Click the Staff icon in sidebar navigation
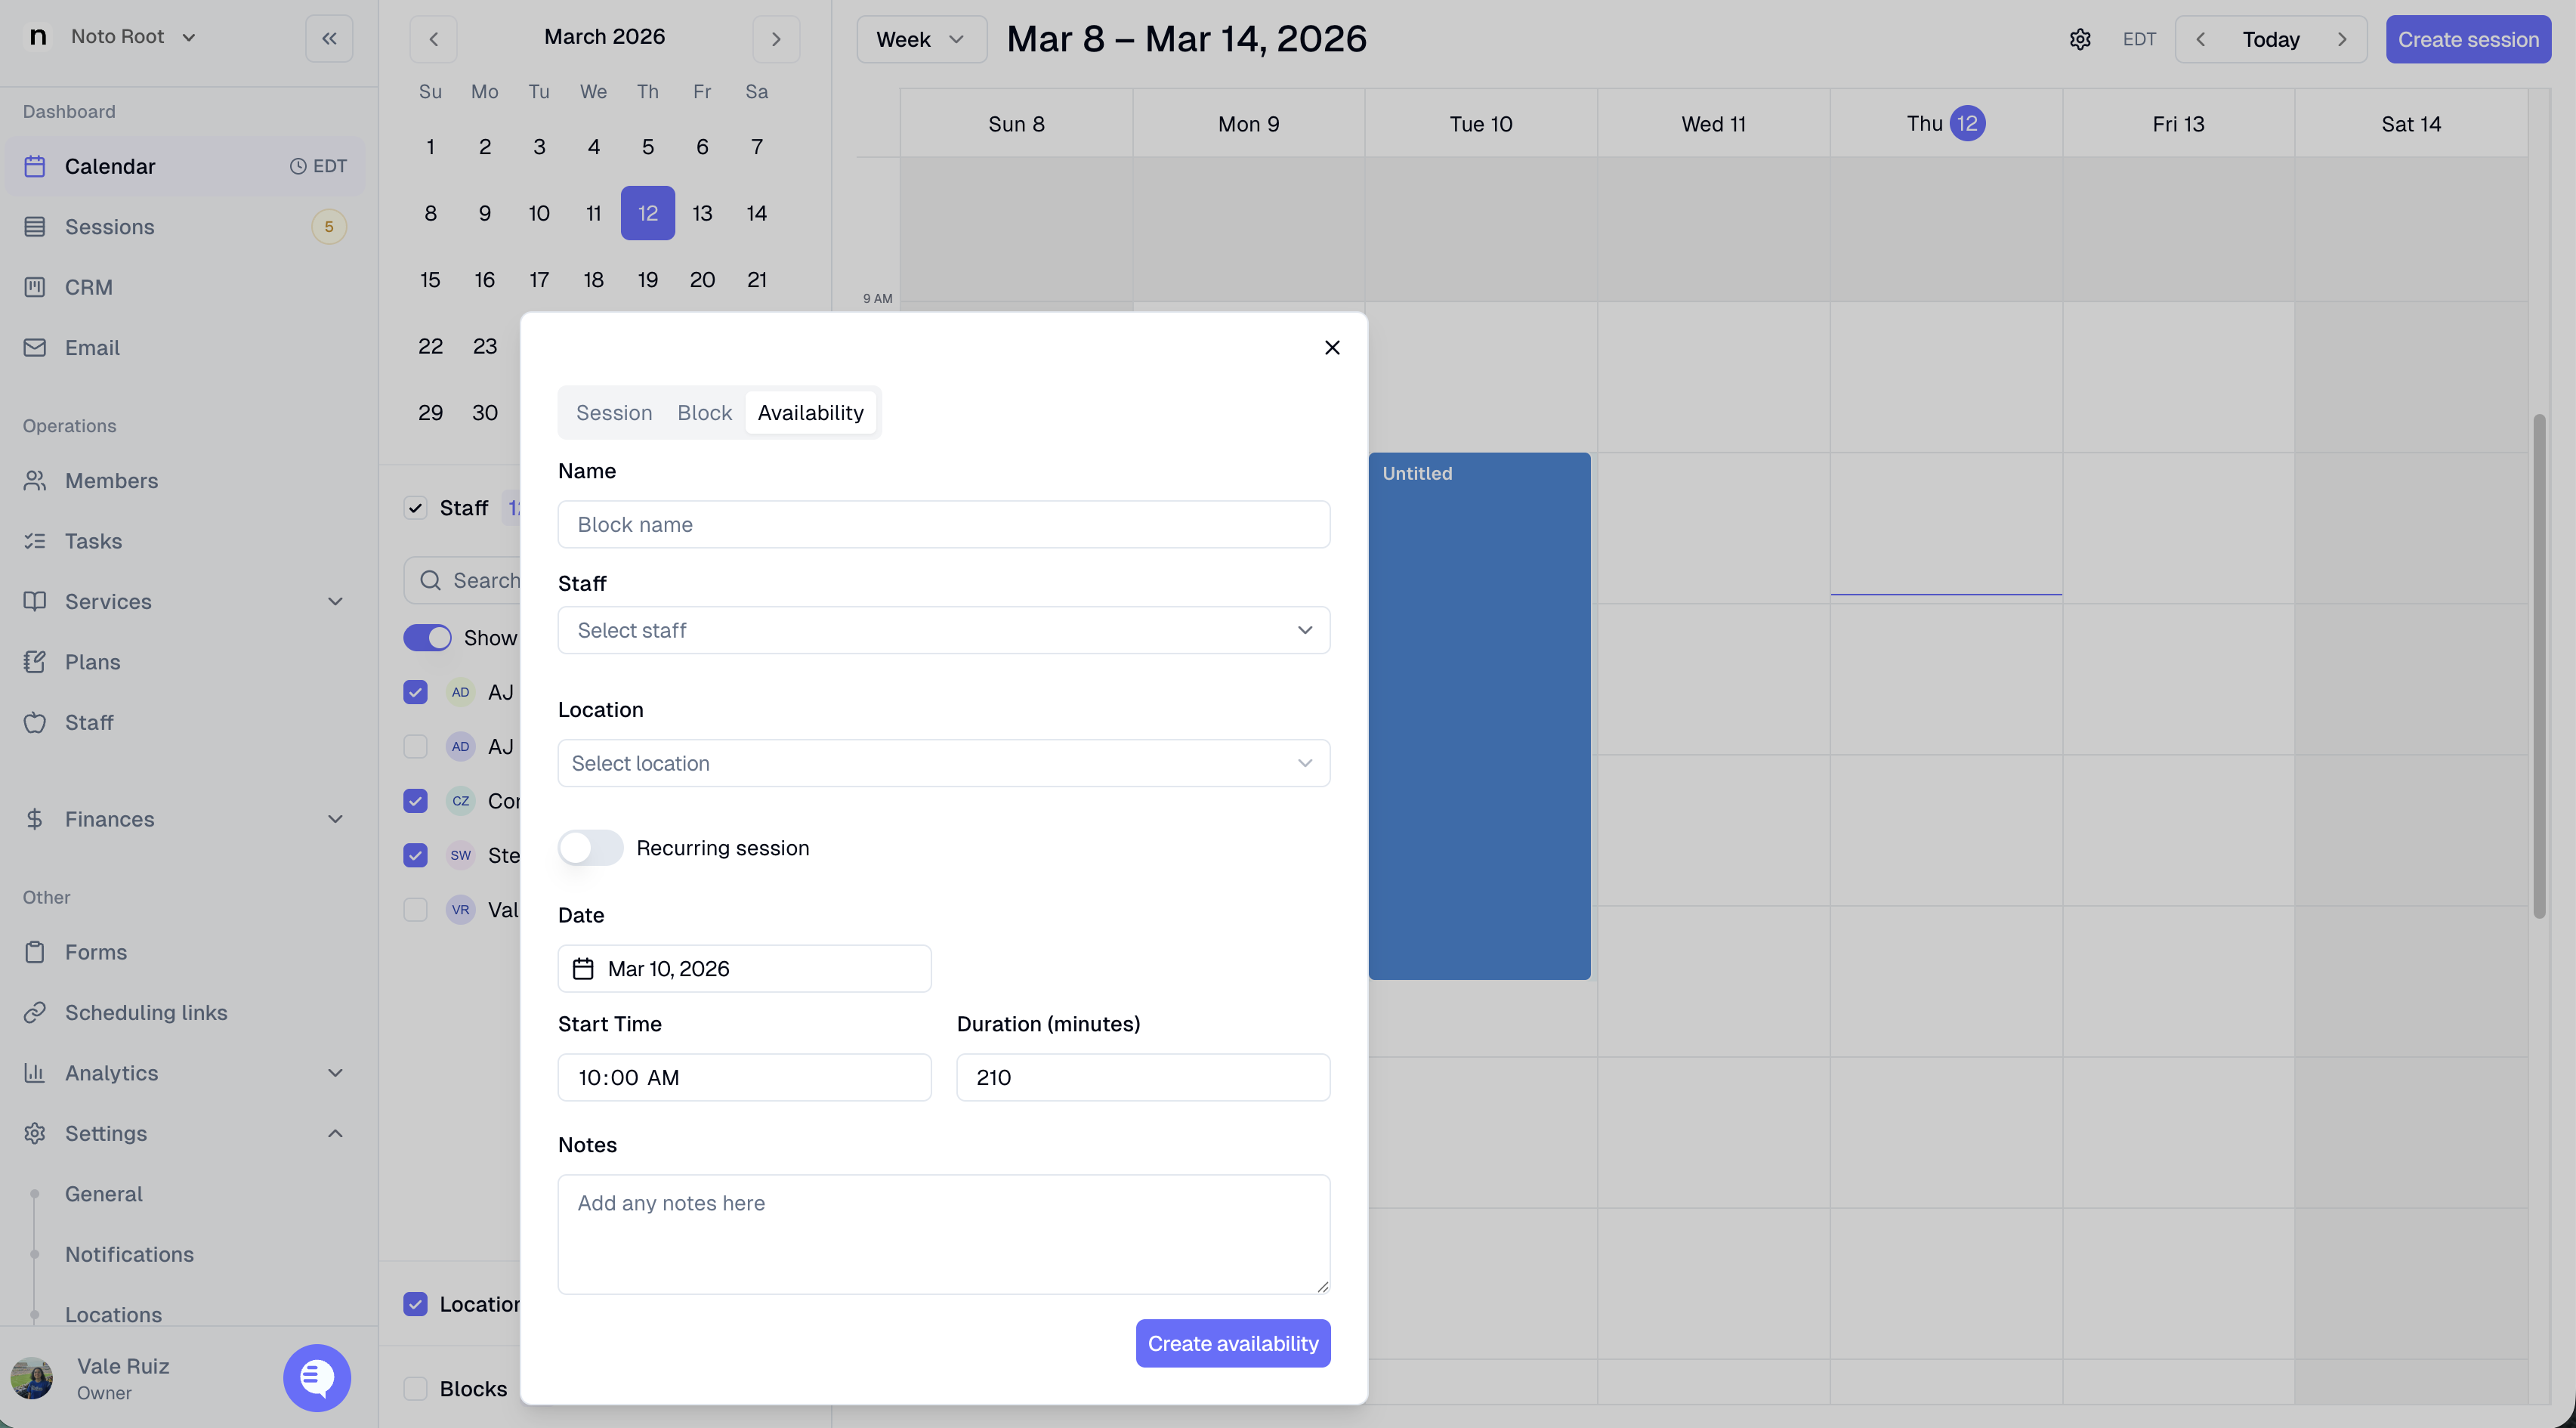The height and width of the screenshot is (1428, 2576). [35, 723]
